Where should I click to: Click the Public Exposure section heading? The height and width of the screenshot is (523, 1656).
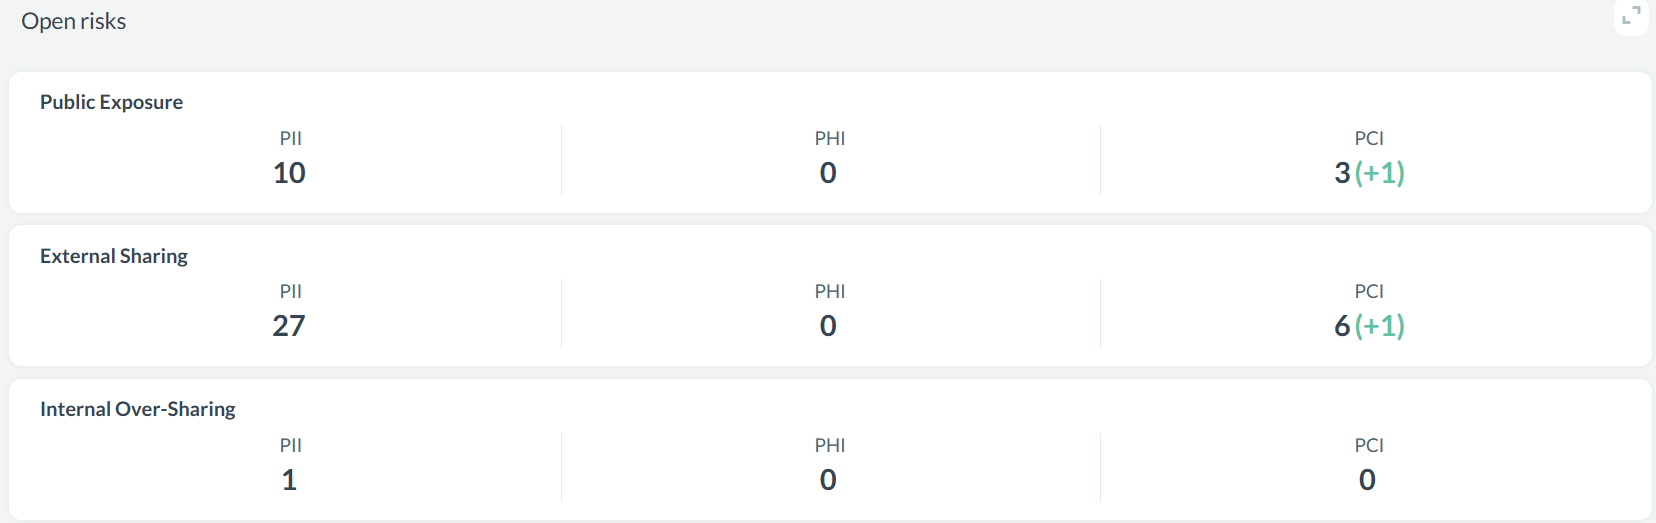pos(111,102)
